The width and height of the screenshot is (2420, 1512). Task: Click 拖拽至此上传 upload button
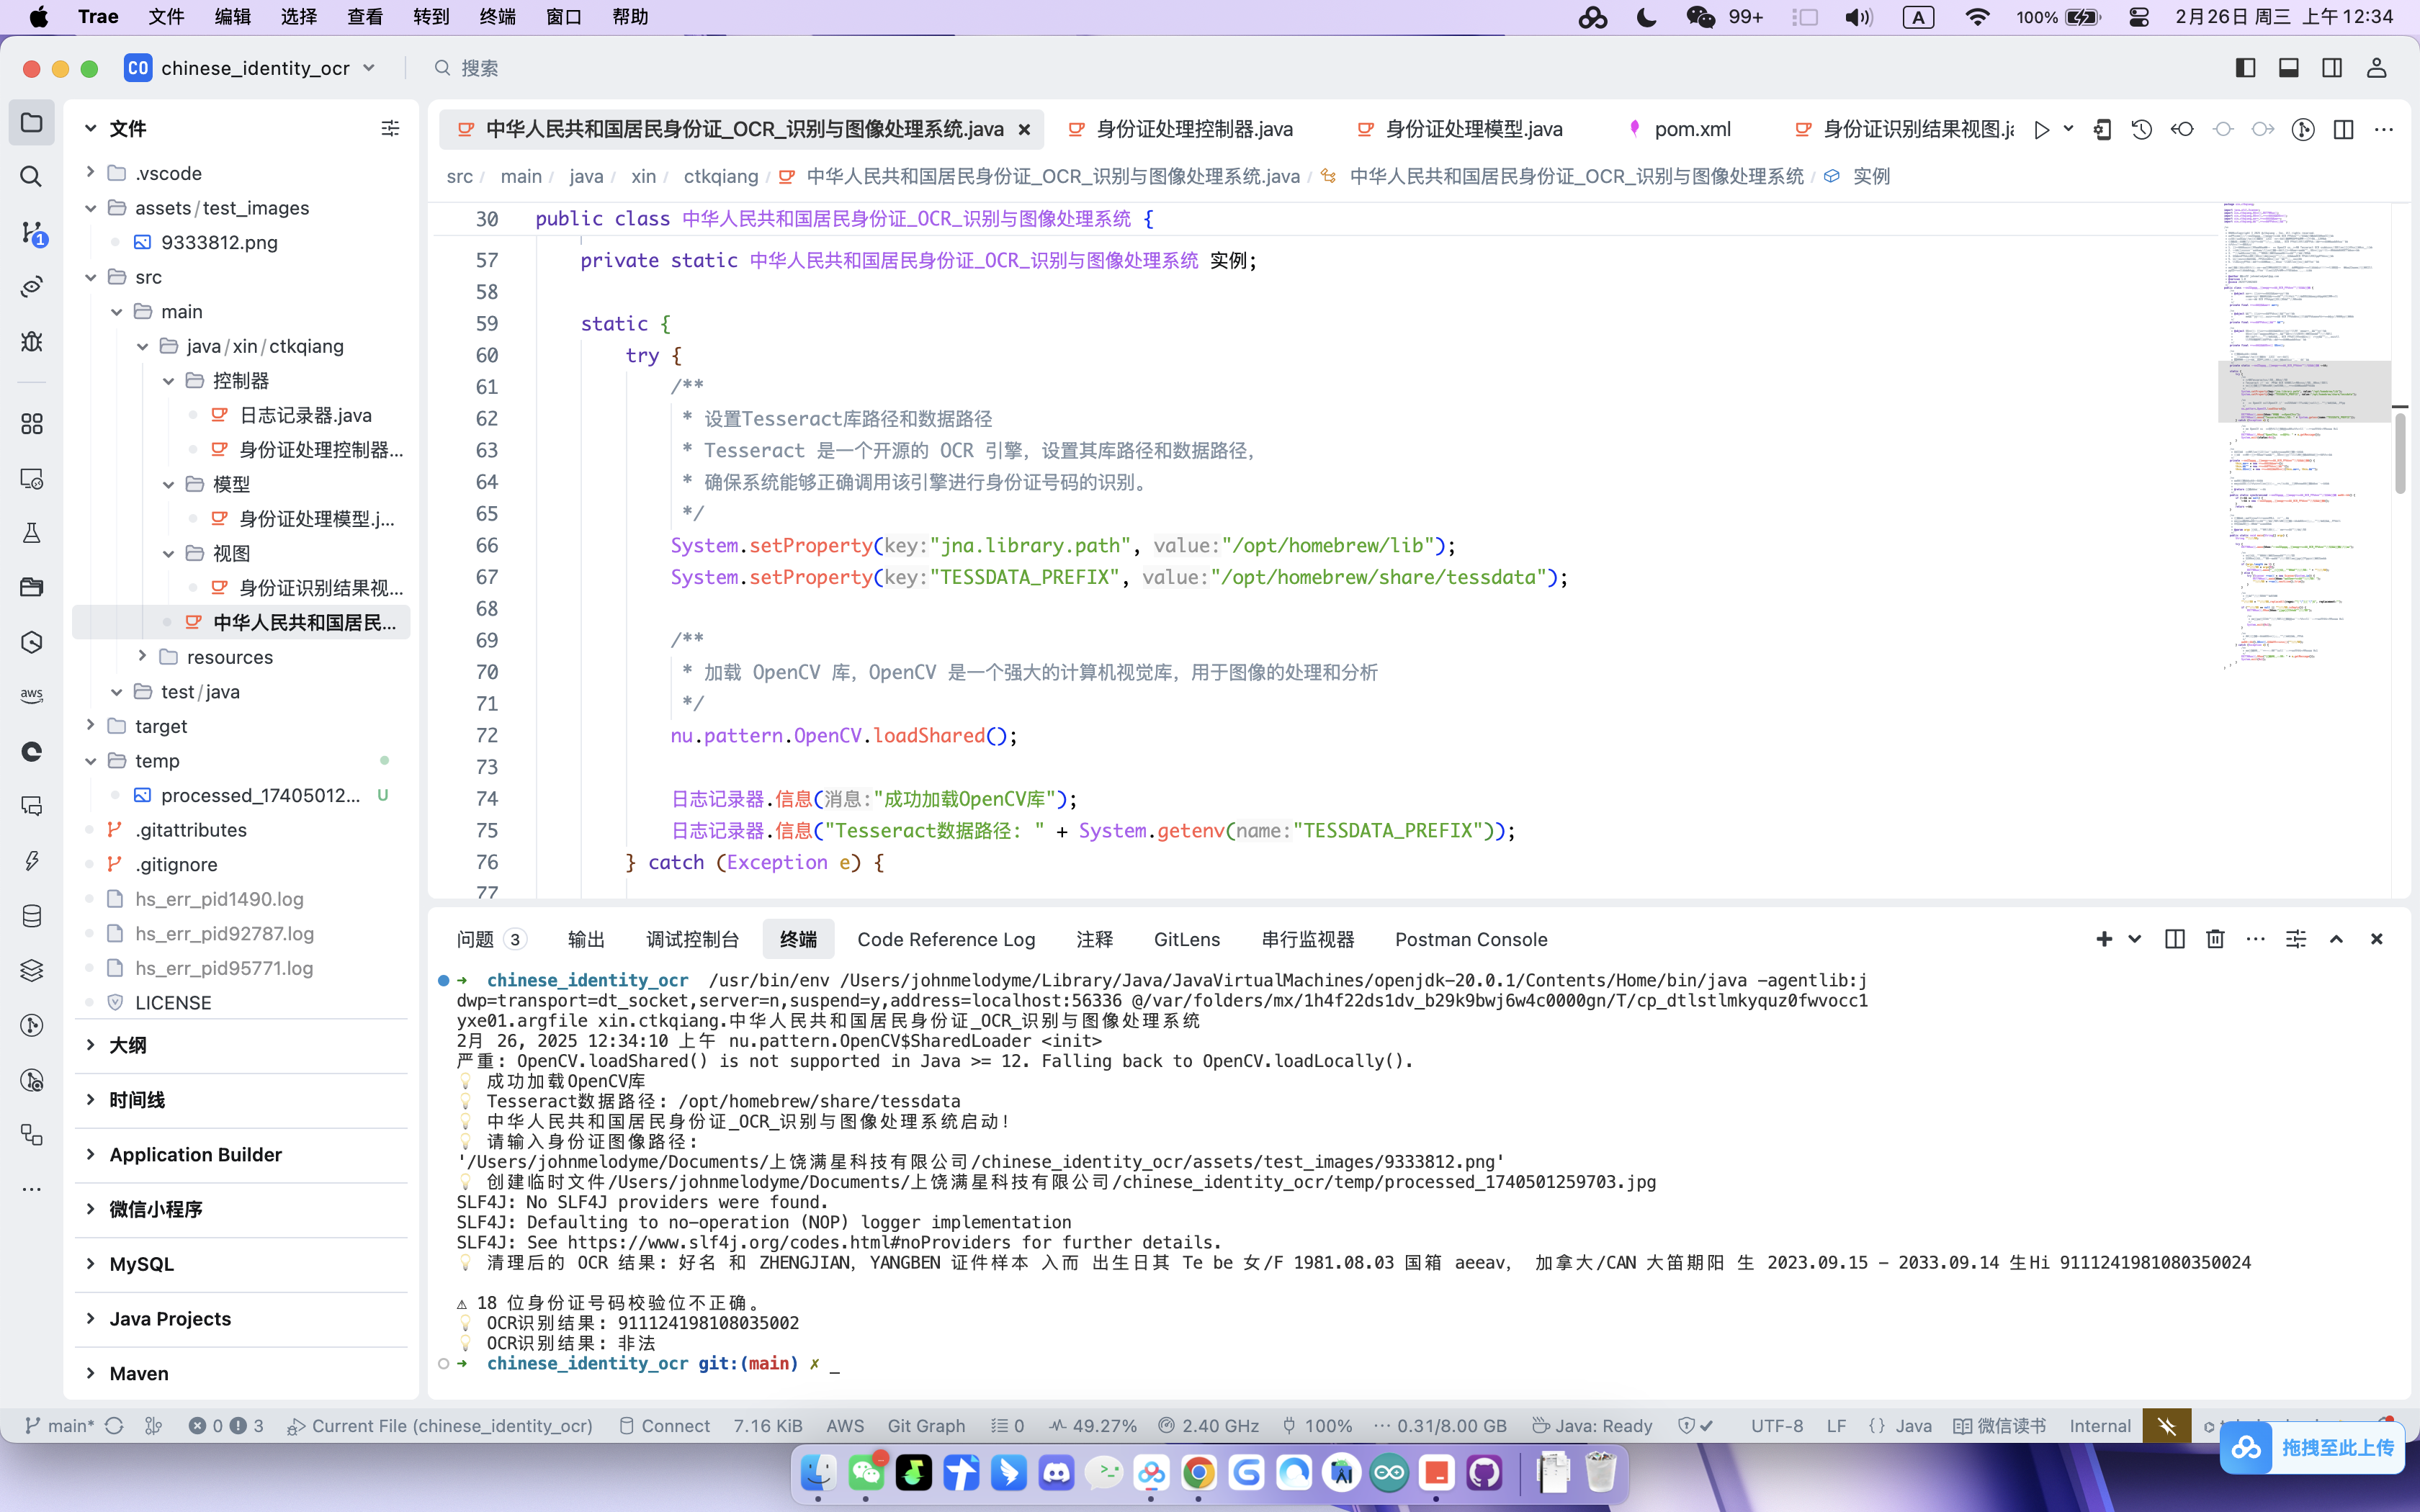coord(2312,1447)
